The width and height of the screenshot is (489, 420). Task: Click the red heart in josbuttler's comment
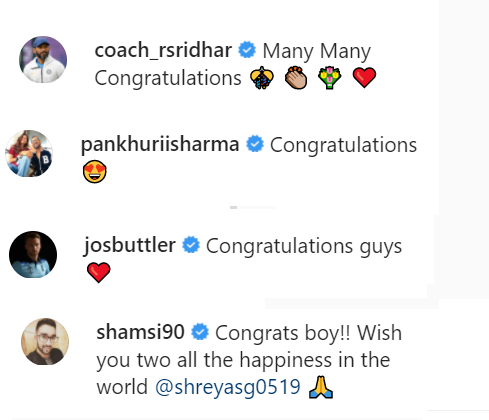[99, 272]
